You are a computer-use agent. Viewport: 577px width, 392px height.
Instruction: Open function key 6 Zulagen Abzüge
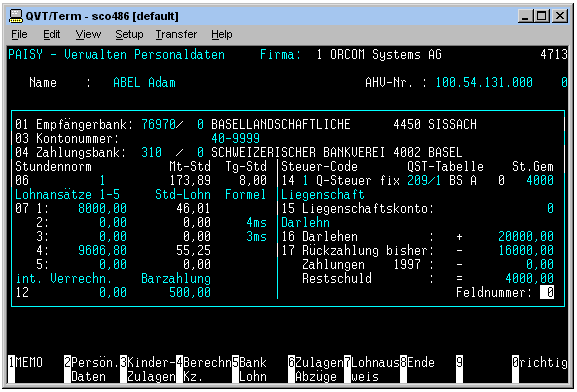pos(316,369)
